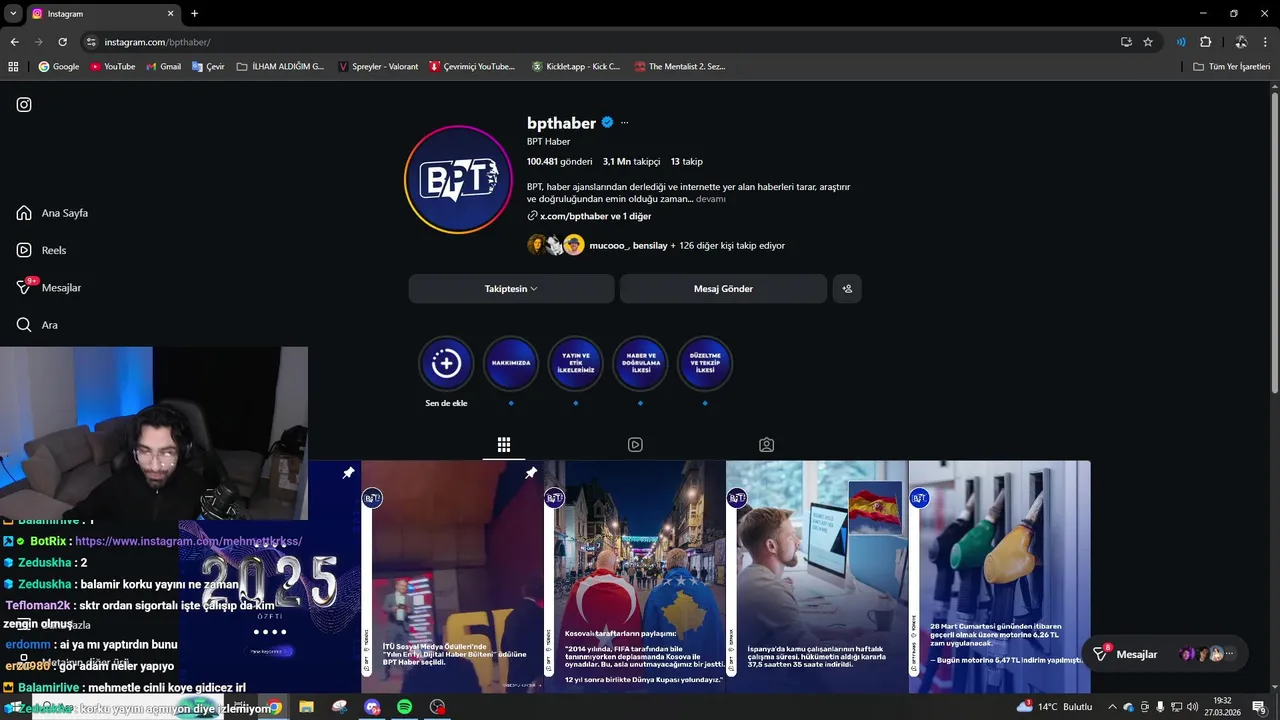Close the Instagram browser tab

[170, 14]
